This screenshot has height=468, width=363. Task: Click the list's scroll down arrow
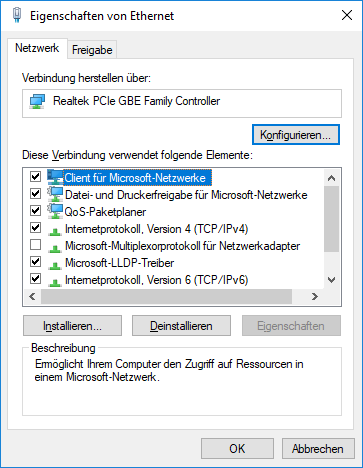pos(331,280)
